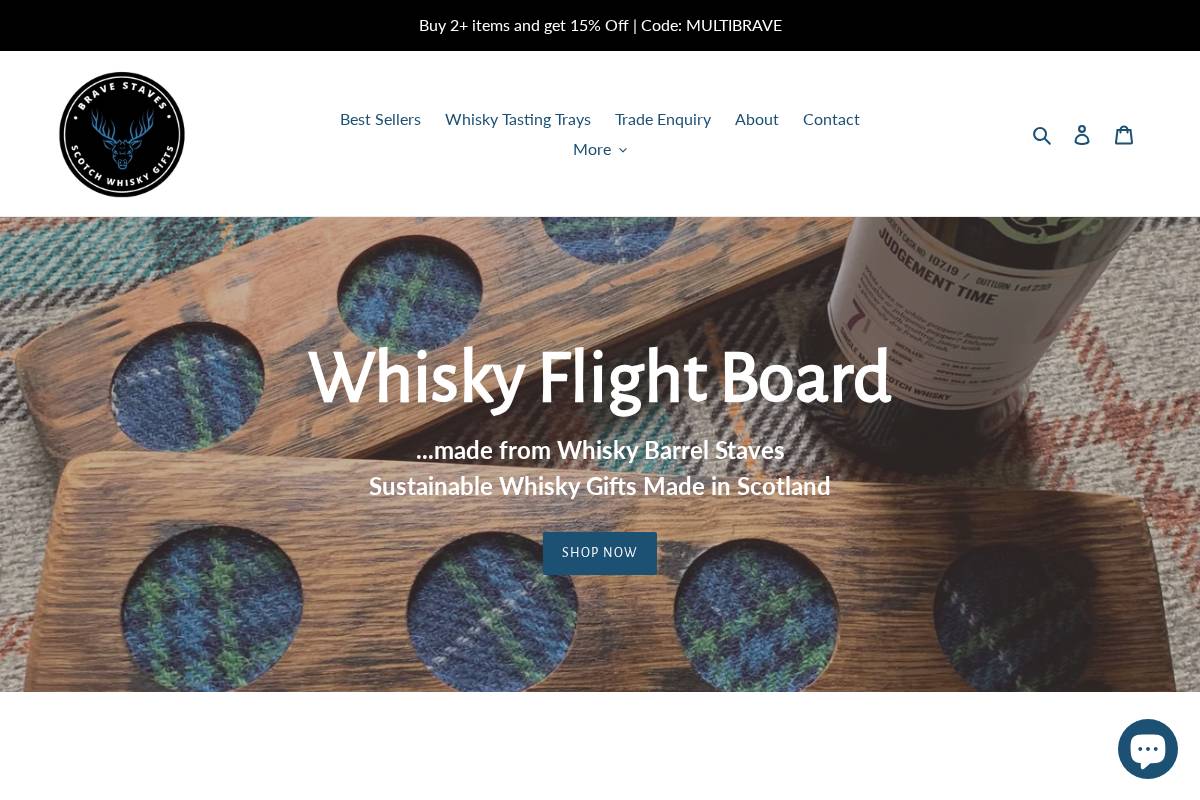Click the Whisky Flight Board heading
The height and width of the screenshot is (800, 1200).
point(600,377)
